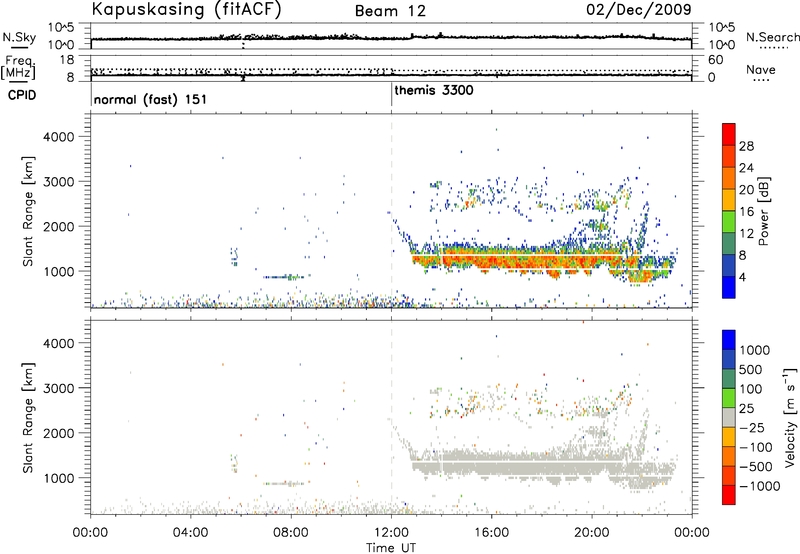Click the '08:00' time tick label
Image resolution: width=800 pixels, height=554 pixels.
291,533
